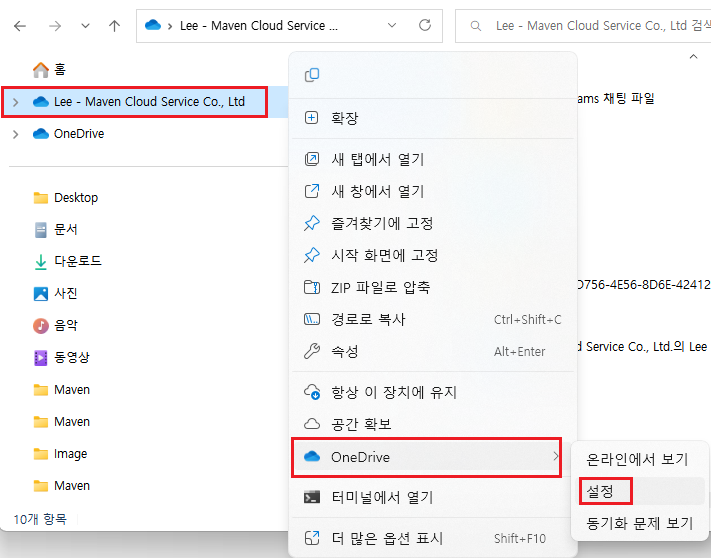The image size is (711, 558).
Task: Click the music note icon beside 음악
Action: coord(41,325)
